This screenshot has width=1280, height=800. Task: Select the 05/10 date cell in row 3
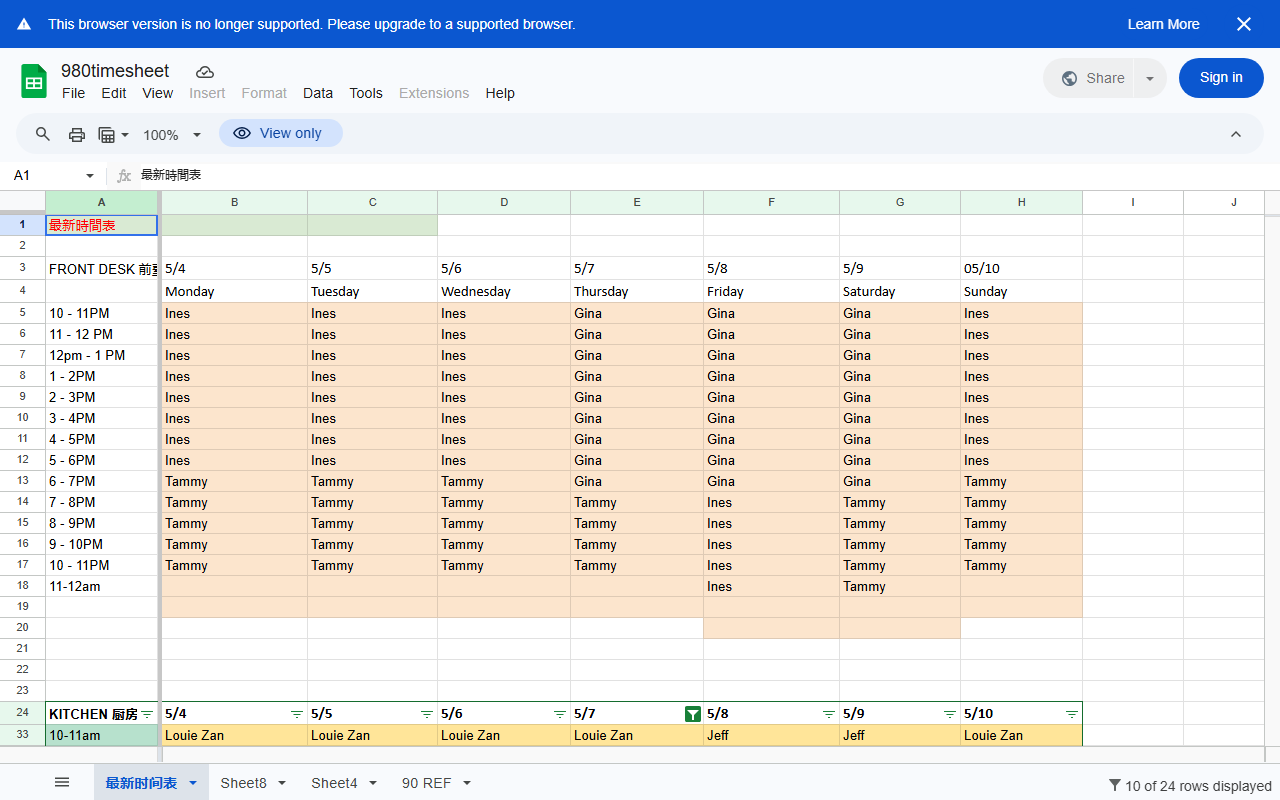click(x=1021, y=268)
